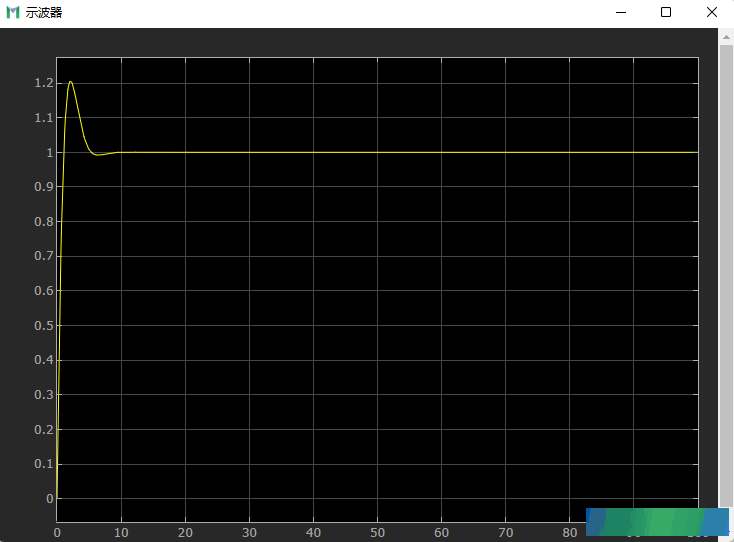Click x-axis label 80
This screenshot has width=734, height=542.
pyautogui.click(x=570, y=533)
